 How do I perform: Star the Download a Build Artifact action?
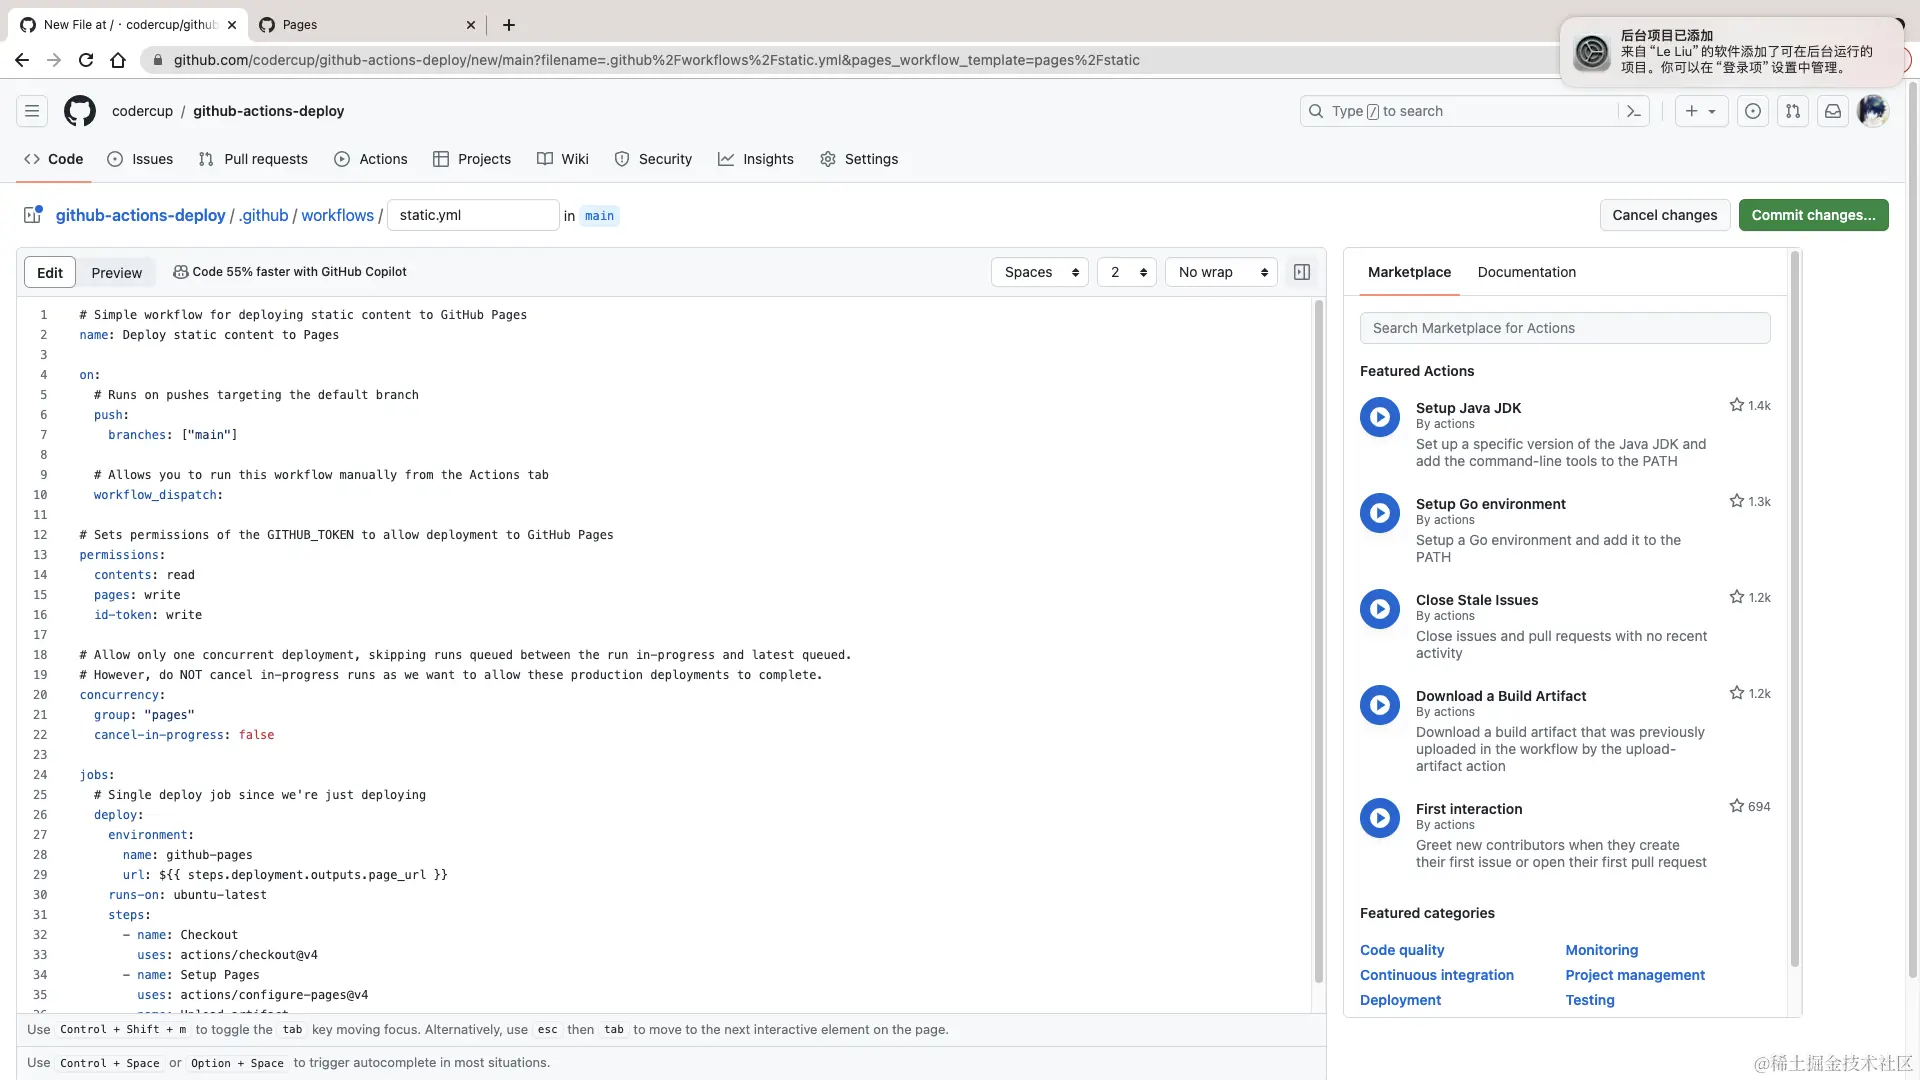(x=1737, y=693)
